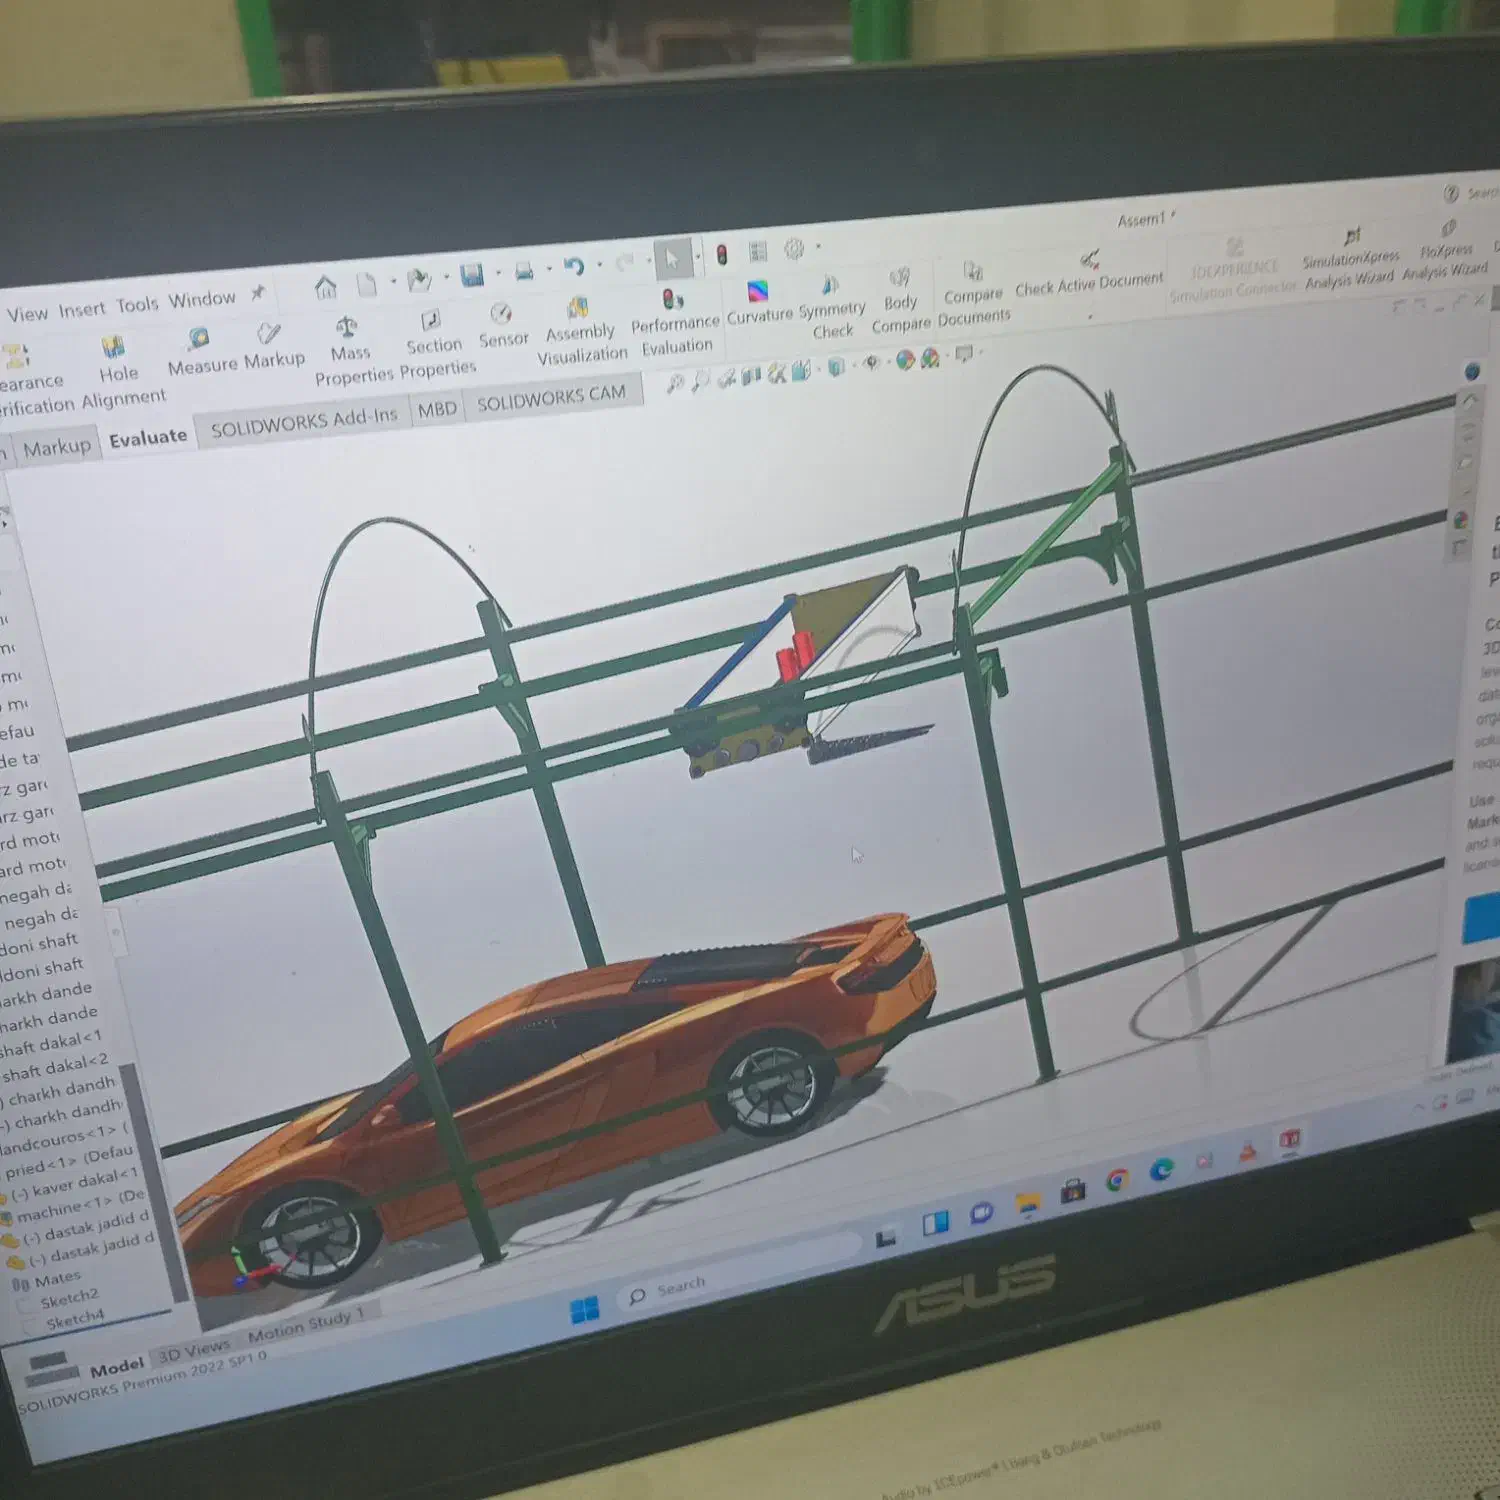Screen dimensions: 1500x1500
Task: Expand the Print dropdown arrow
Action: (548, 268)
